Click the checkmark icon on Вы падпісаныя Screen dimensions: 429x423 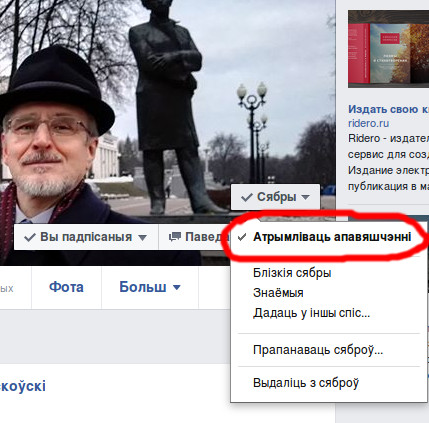point(30,237)
